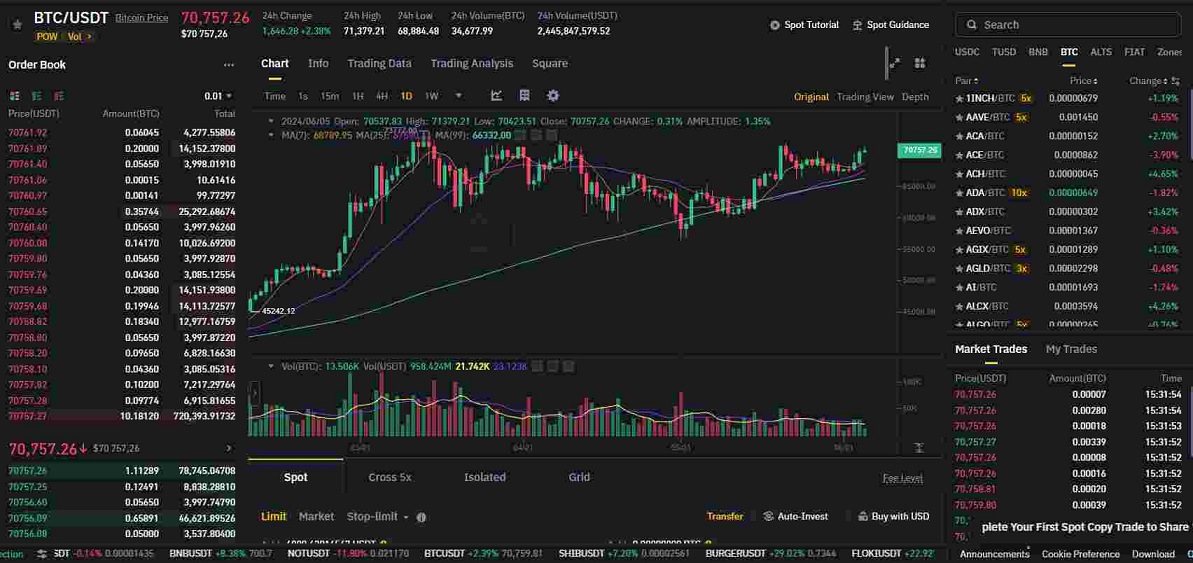Open the chart strategy book icon
Image resolution: width=1193 pixels, height=563 pixels.
(x=524, y=96)
